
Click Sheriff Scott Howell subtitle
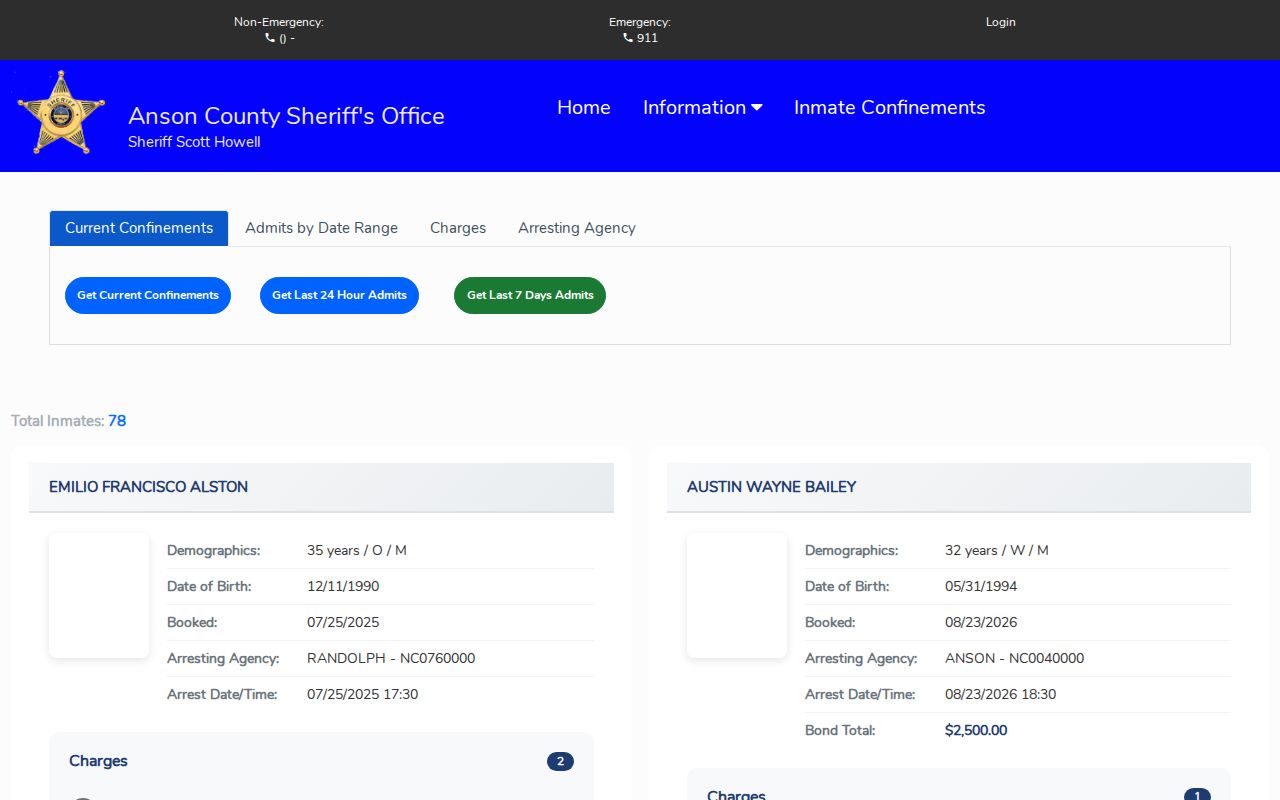tap(194, 142)
